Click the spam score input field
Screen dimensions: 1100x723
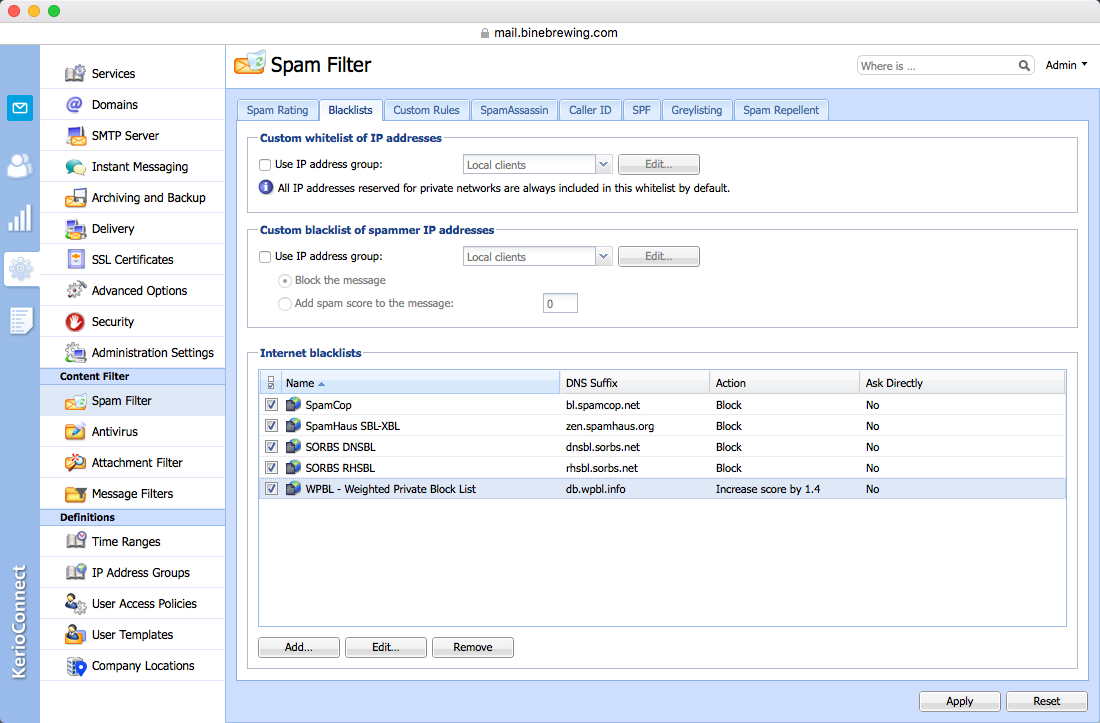pyautogui.click(x=560, y=303)
